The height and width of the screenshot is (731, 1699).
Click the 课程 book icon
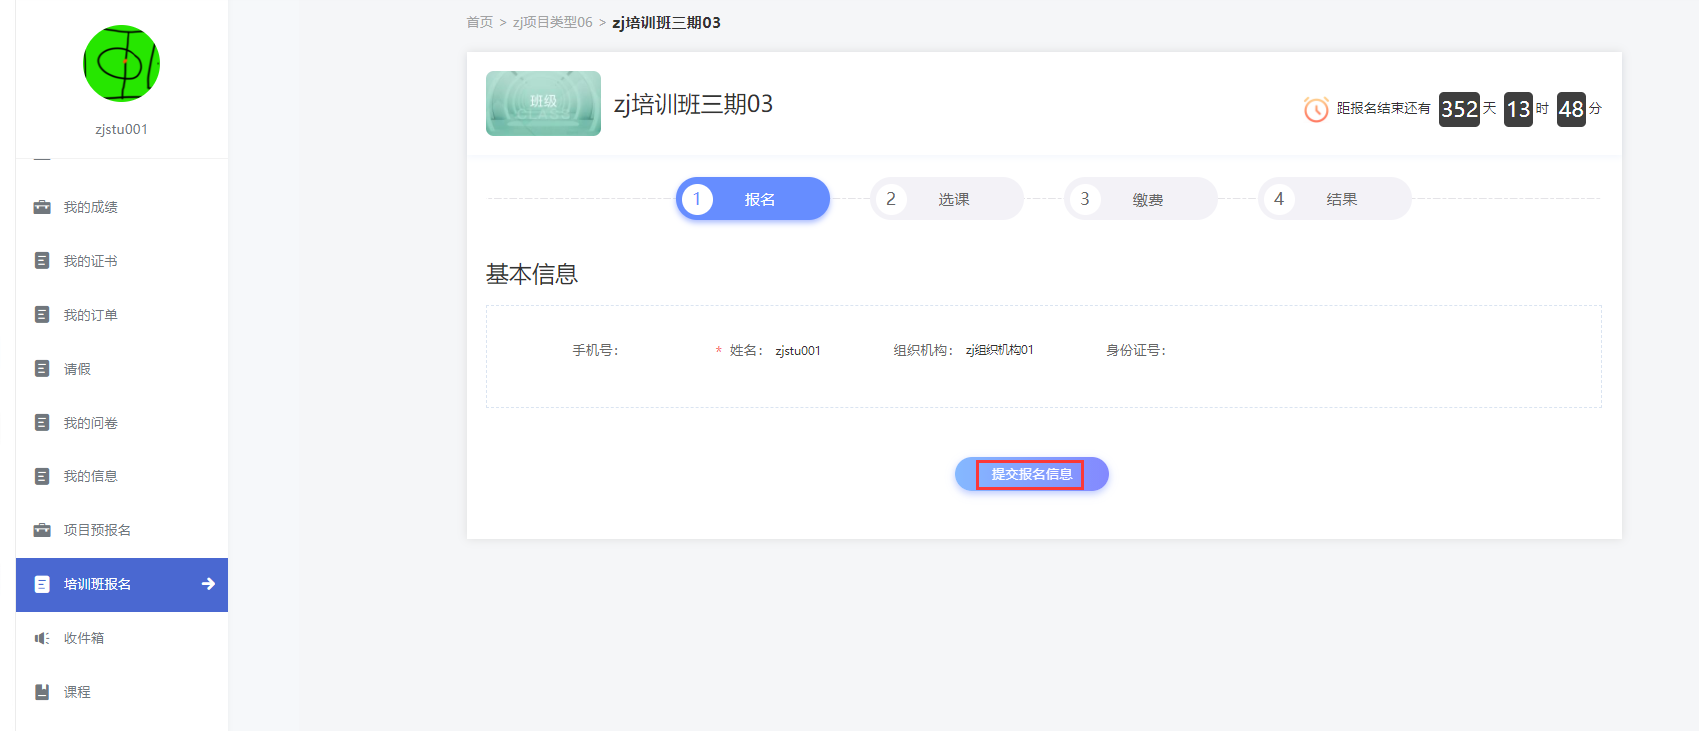tap(42, 692)
